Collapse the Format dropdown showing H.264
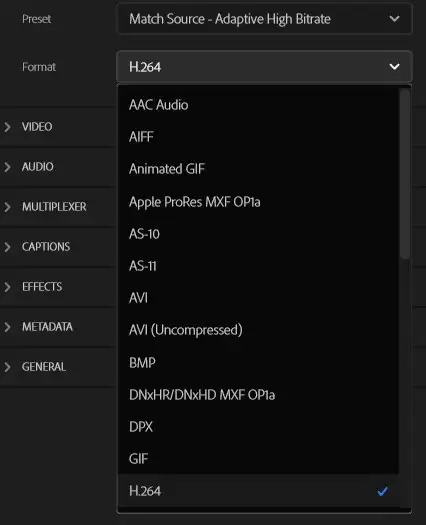The width and height of the screenshot is (426, 525). coord(265,67)
